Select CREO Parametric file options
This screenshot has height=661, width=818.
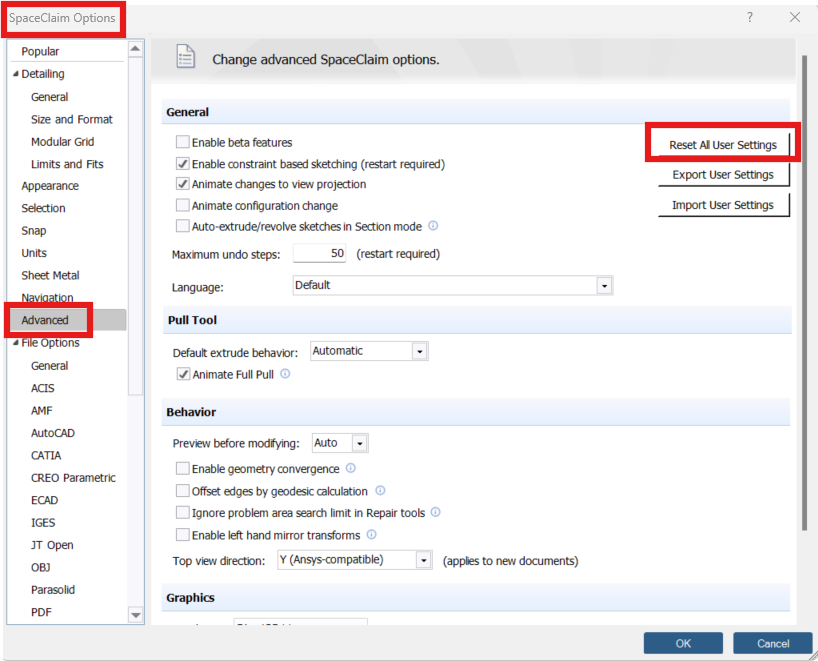point(73,478)
